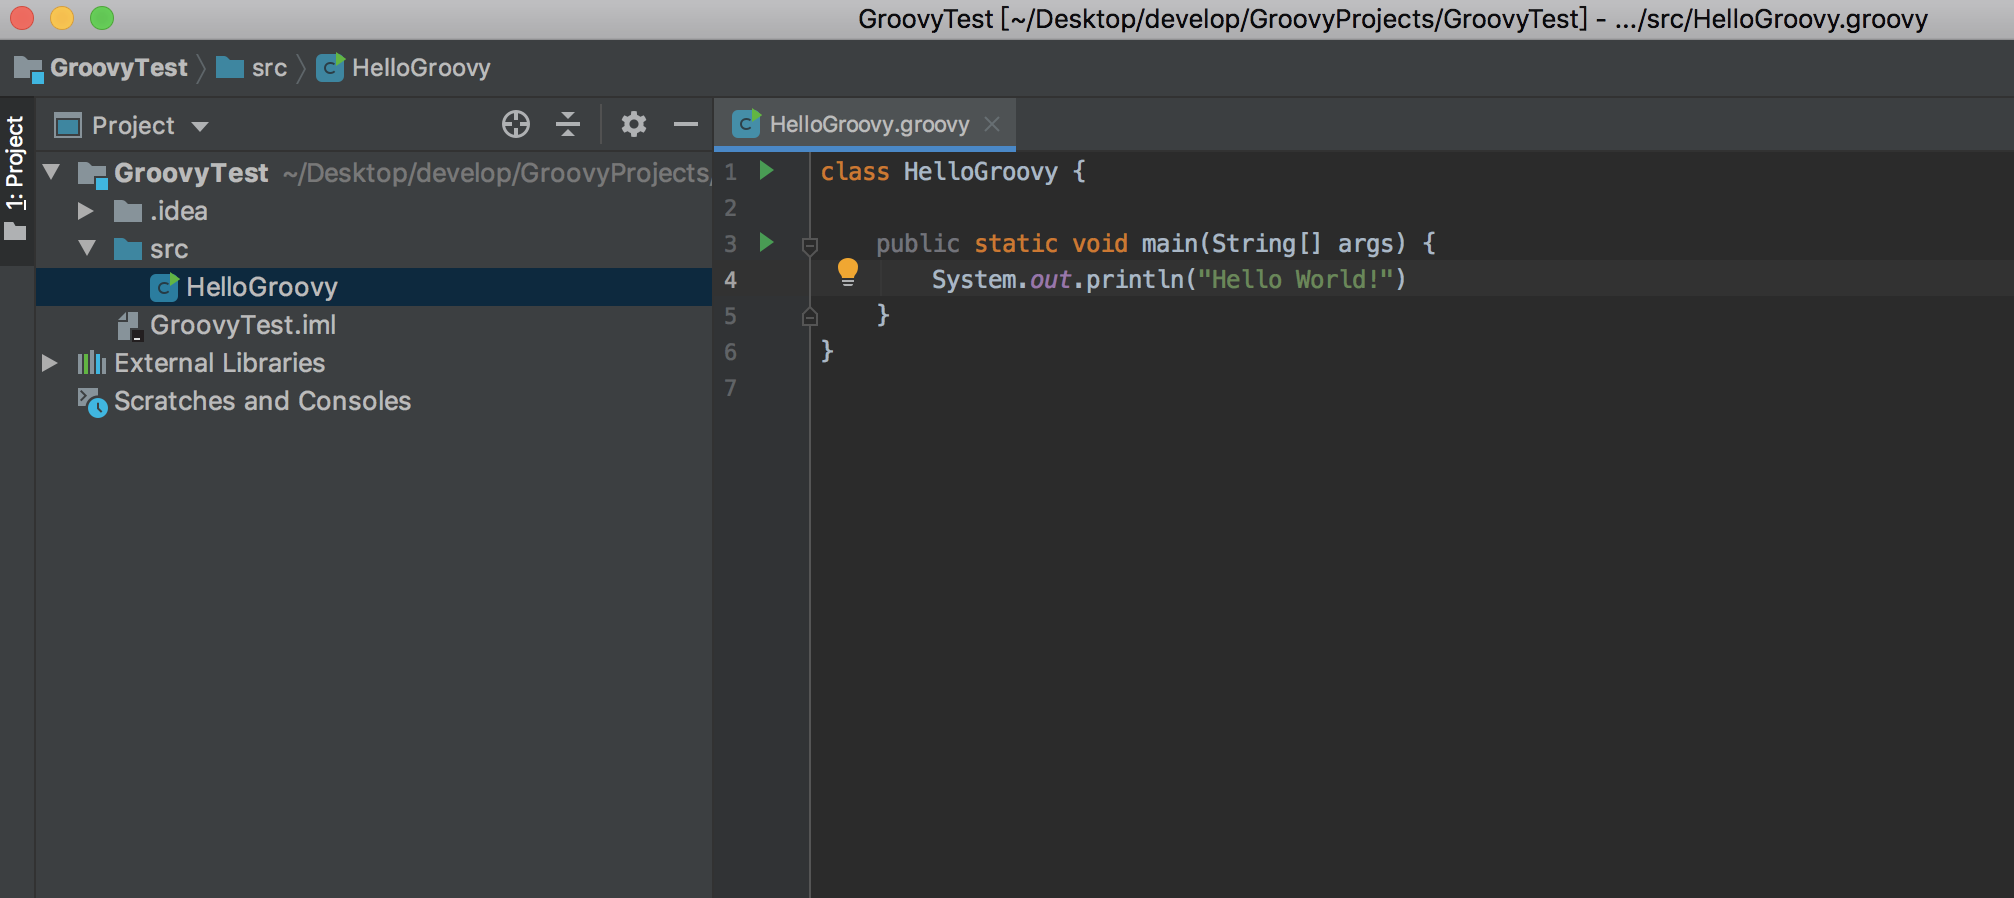Click the 'class' keyword on line 1
2014x898 pixels.
pyautogui.click(x=855, y=171)
